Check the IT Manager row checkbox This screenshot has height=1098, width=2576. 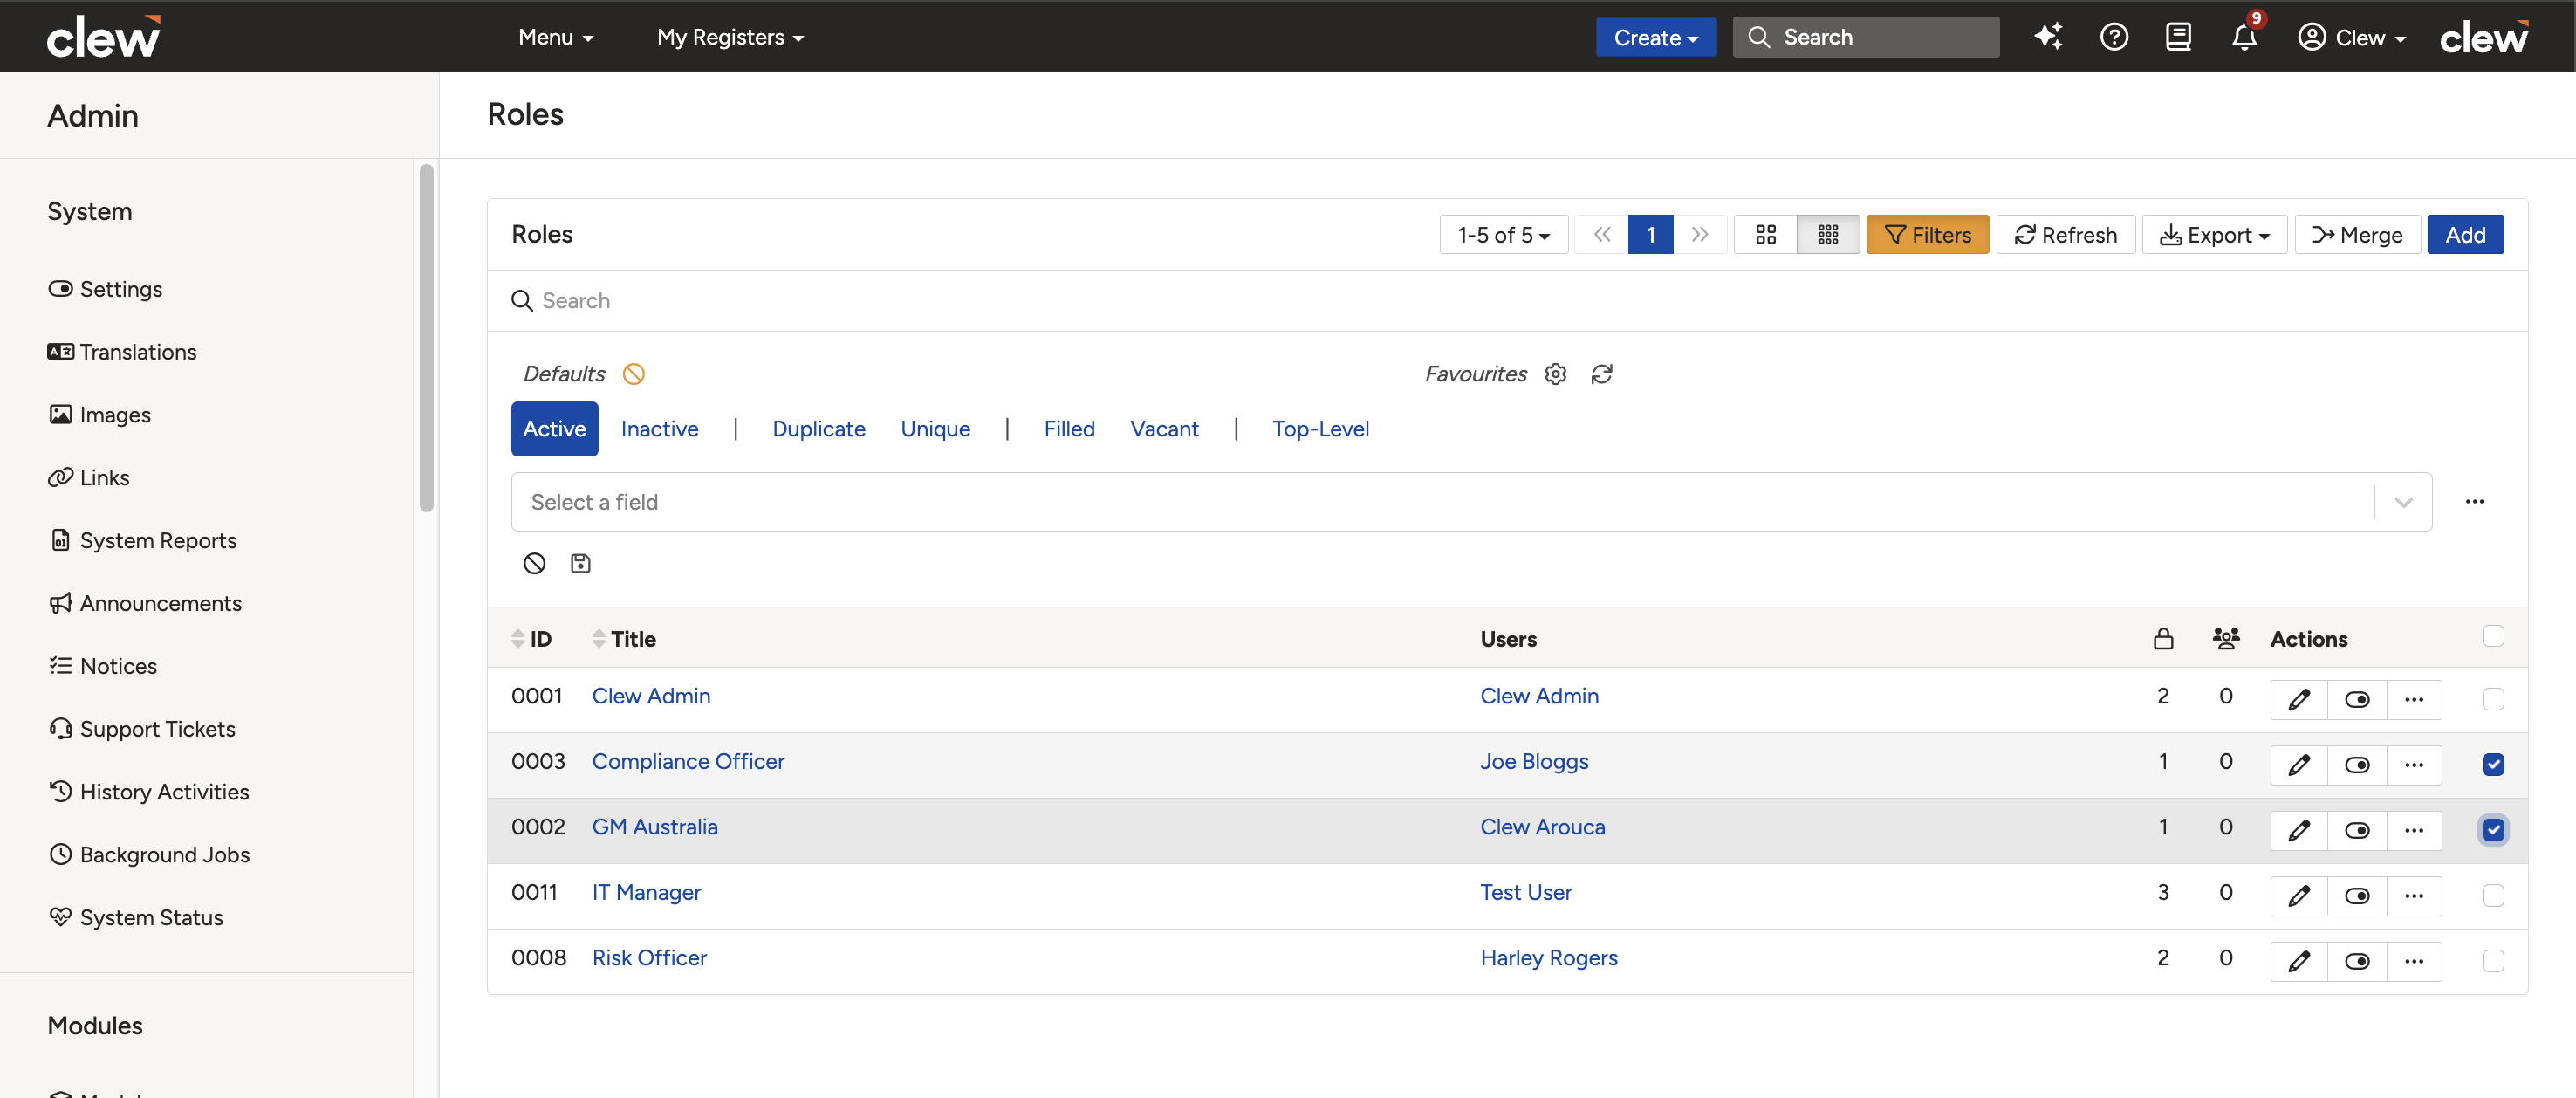(x=2492, y=896)
